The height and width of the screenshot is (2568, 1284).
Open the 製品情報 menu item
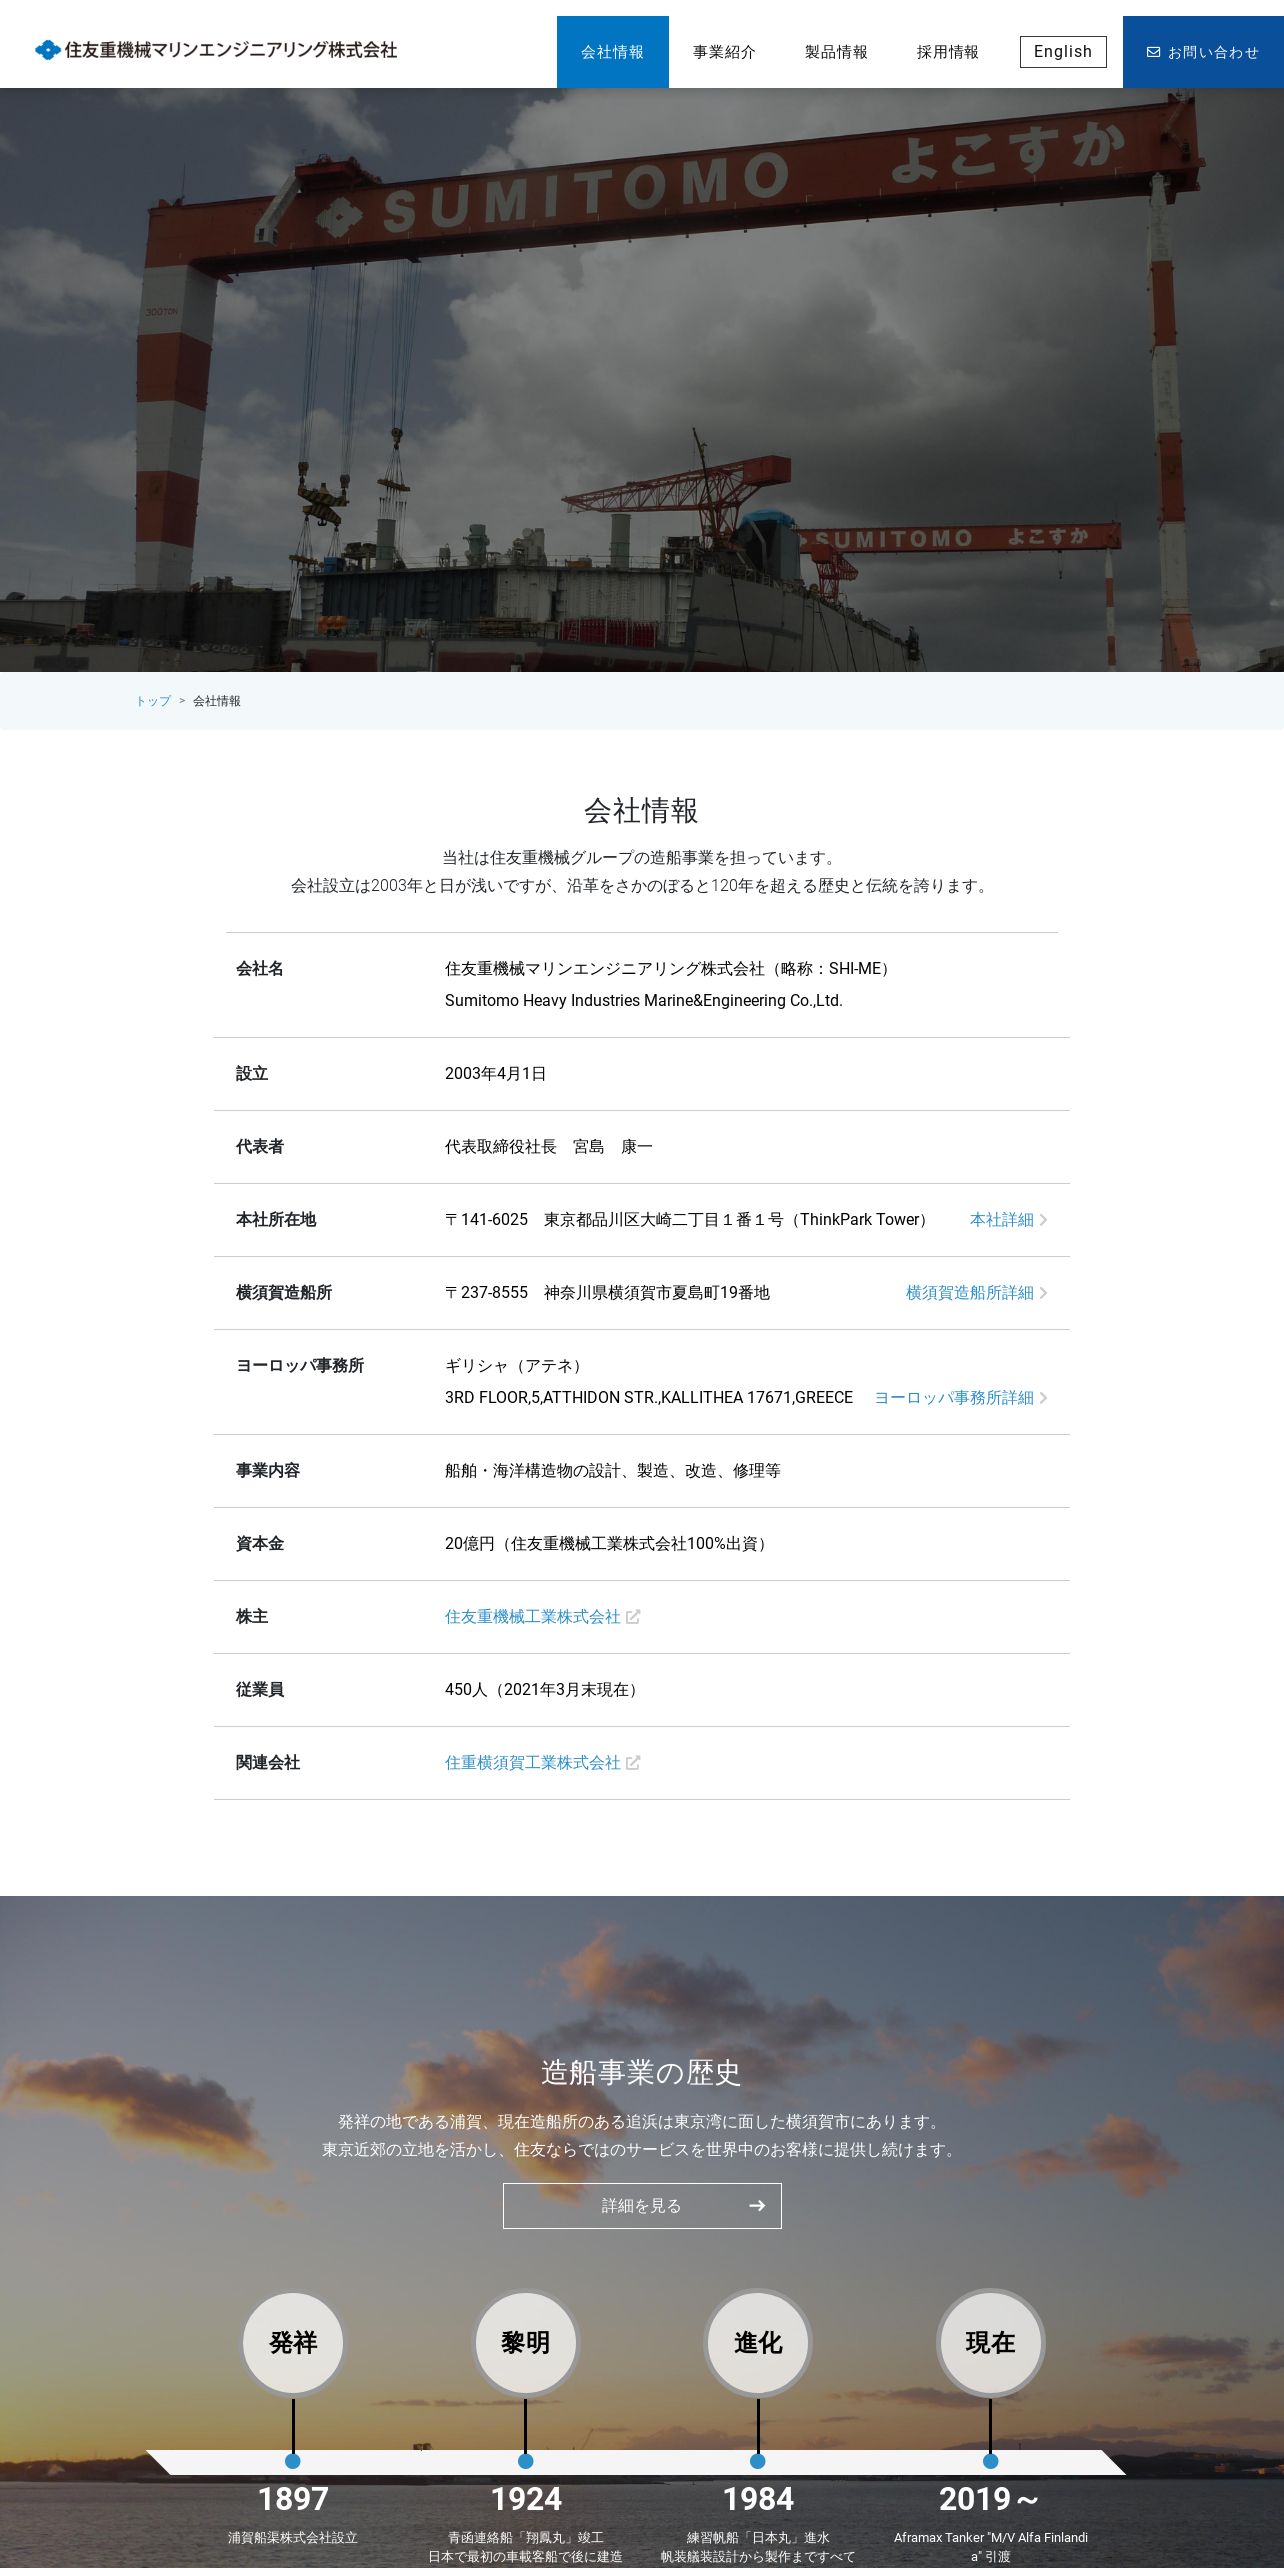837,52
